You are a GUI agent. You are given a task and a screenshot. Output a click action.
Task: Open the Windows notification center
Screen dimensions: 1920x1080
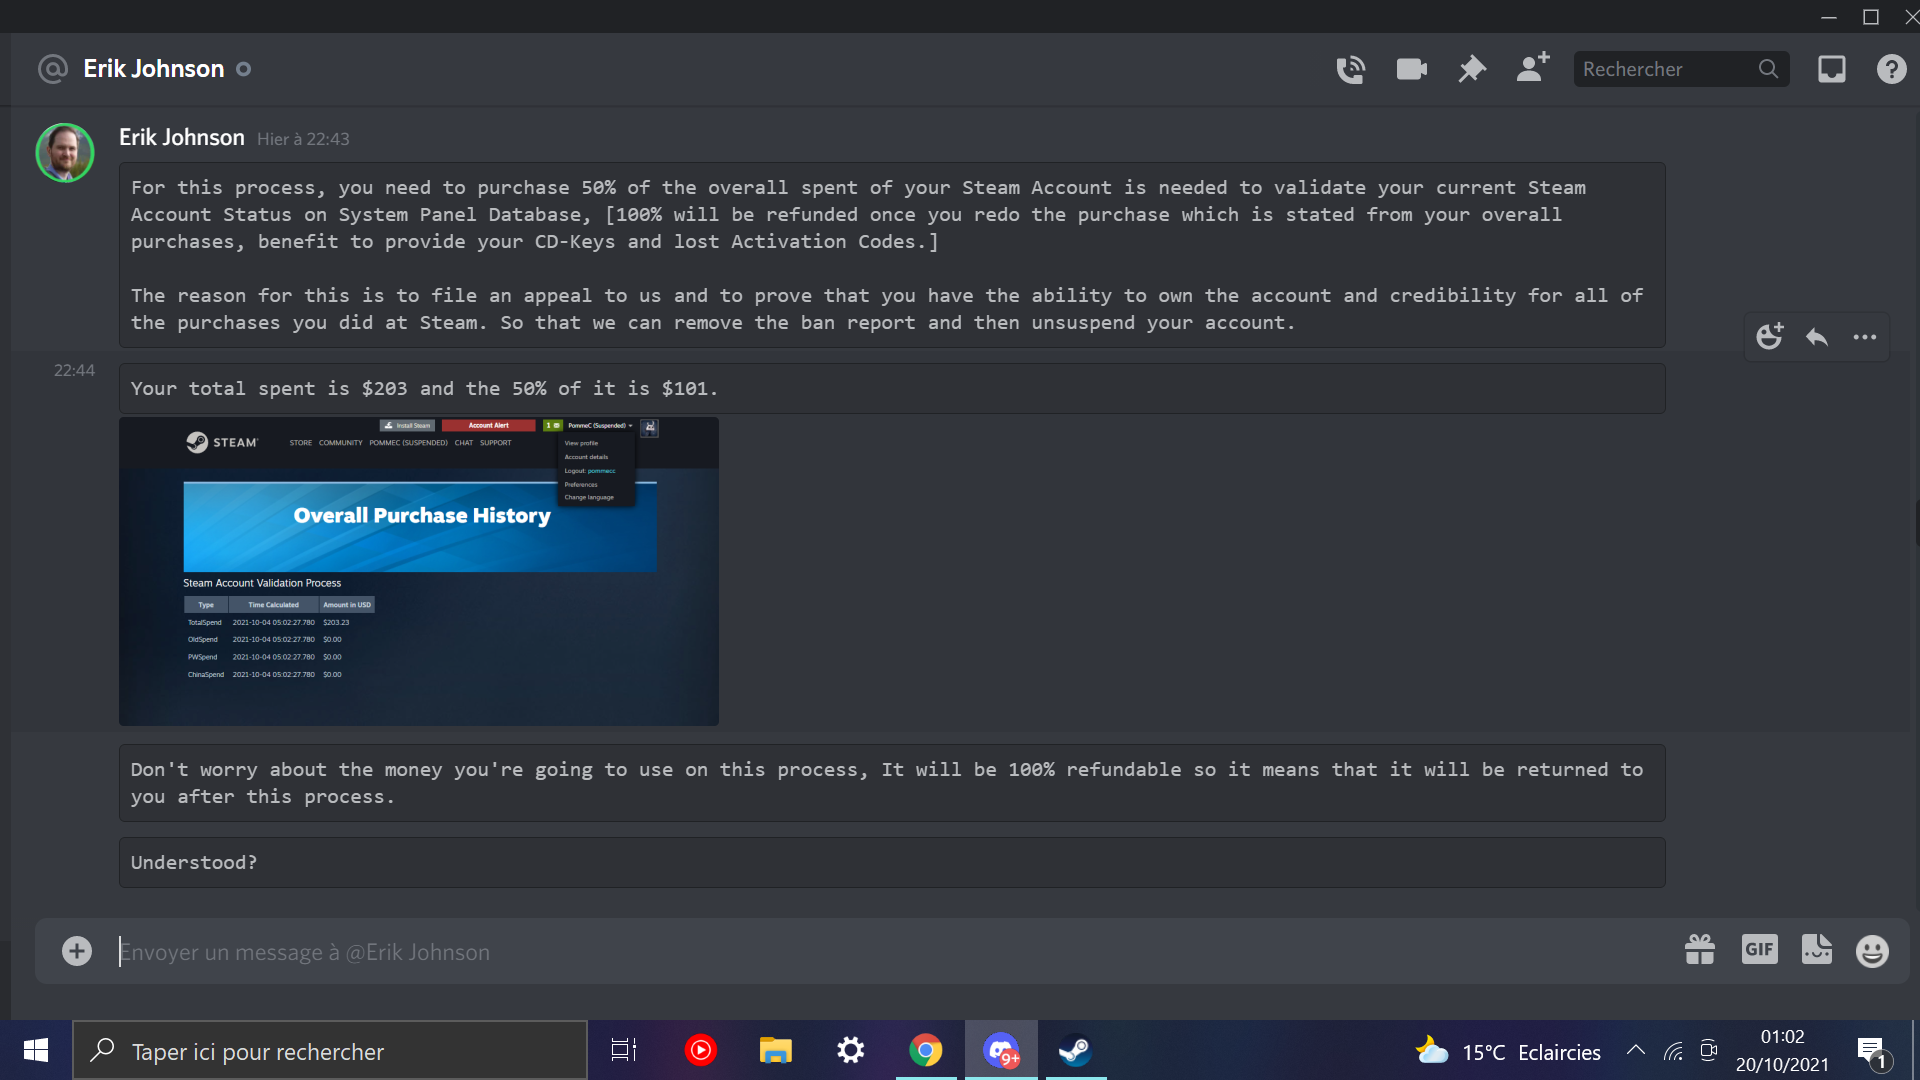1871,1051
